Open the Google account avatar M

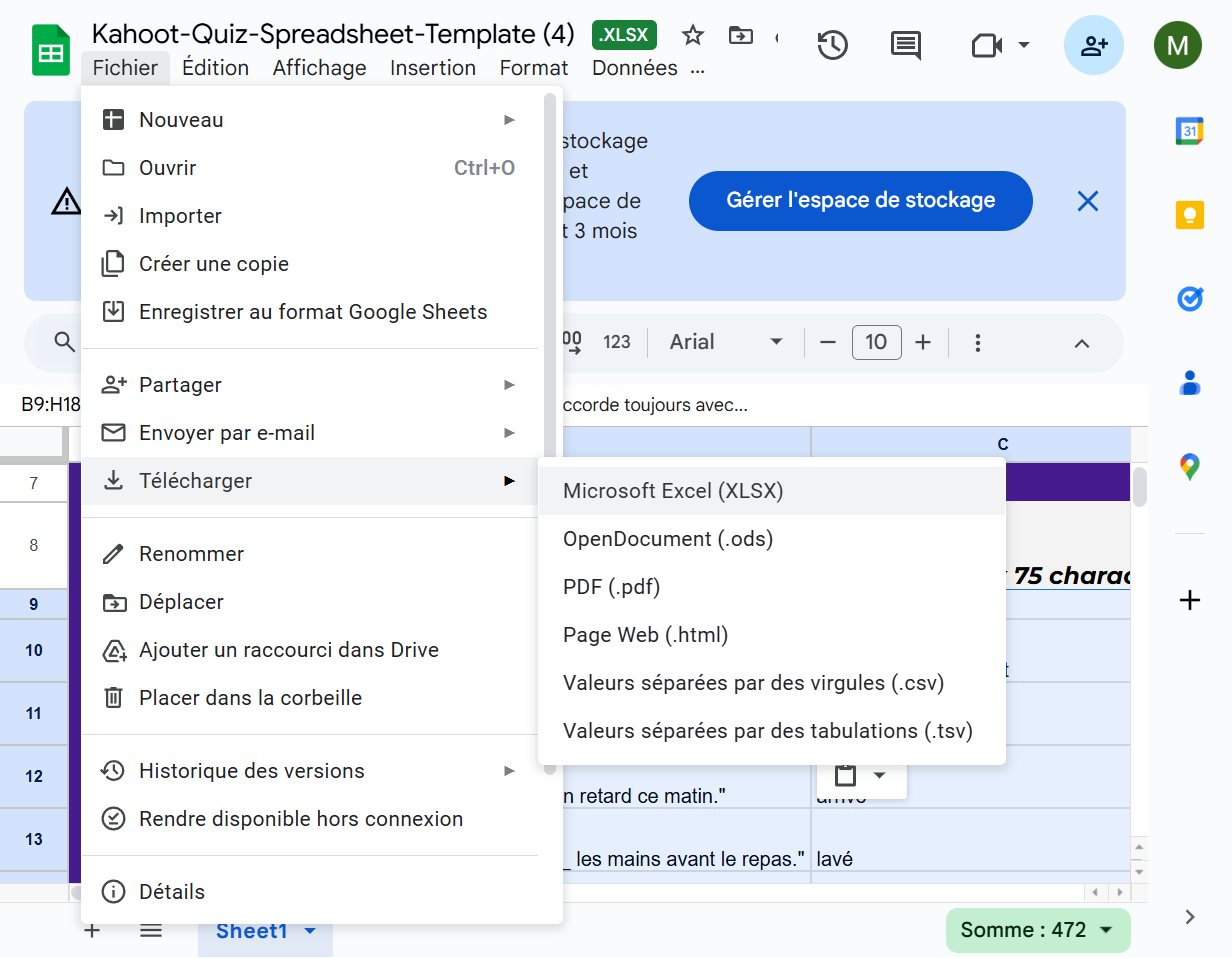(x=1178, y=45)
